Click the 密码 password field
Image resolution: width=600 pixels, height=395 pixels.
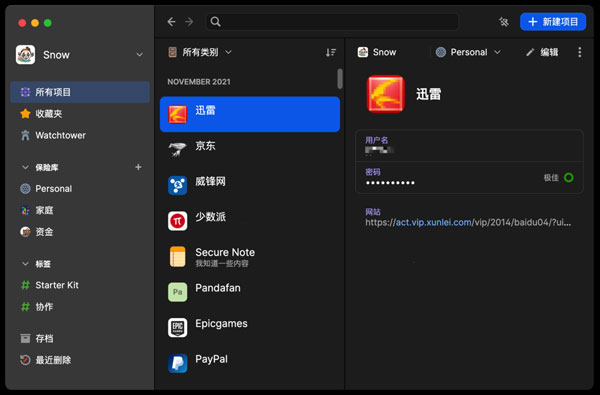pyautogui.click(x=469, y=178)
